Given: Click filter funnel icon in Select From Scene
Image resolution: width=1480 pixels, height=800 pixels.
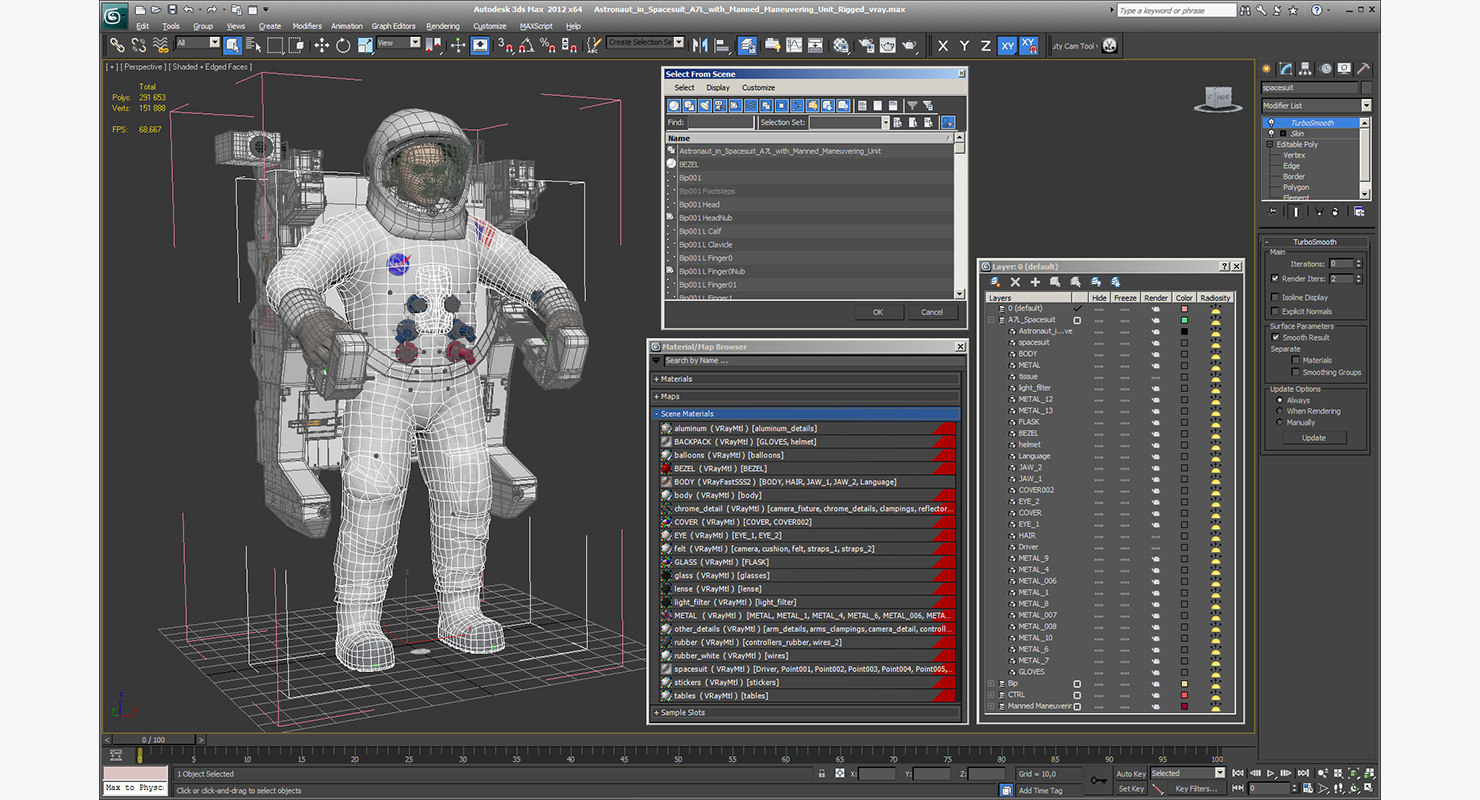Looking at the screenshot, I should (911, 105).
